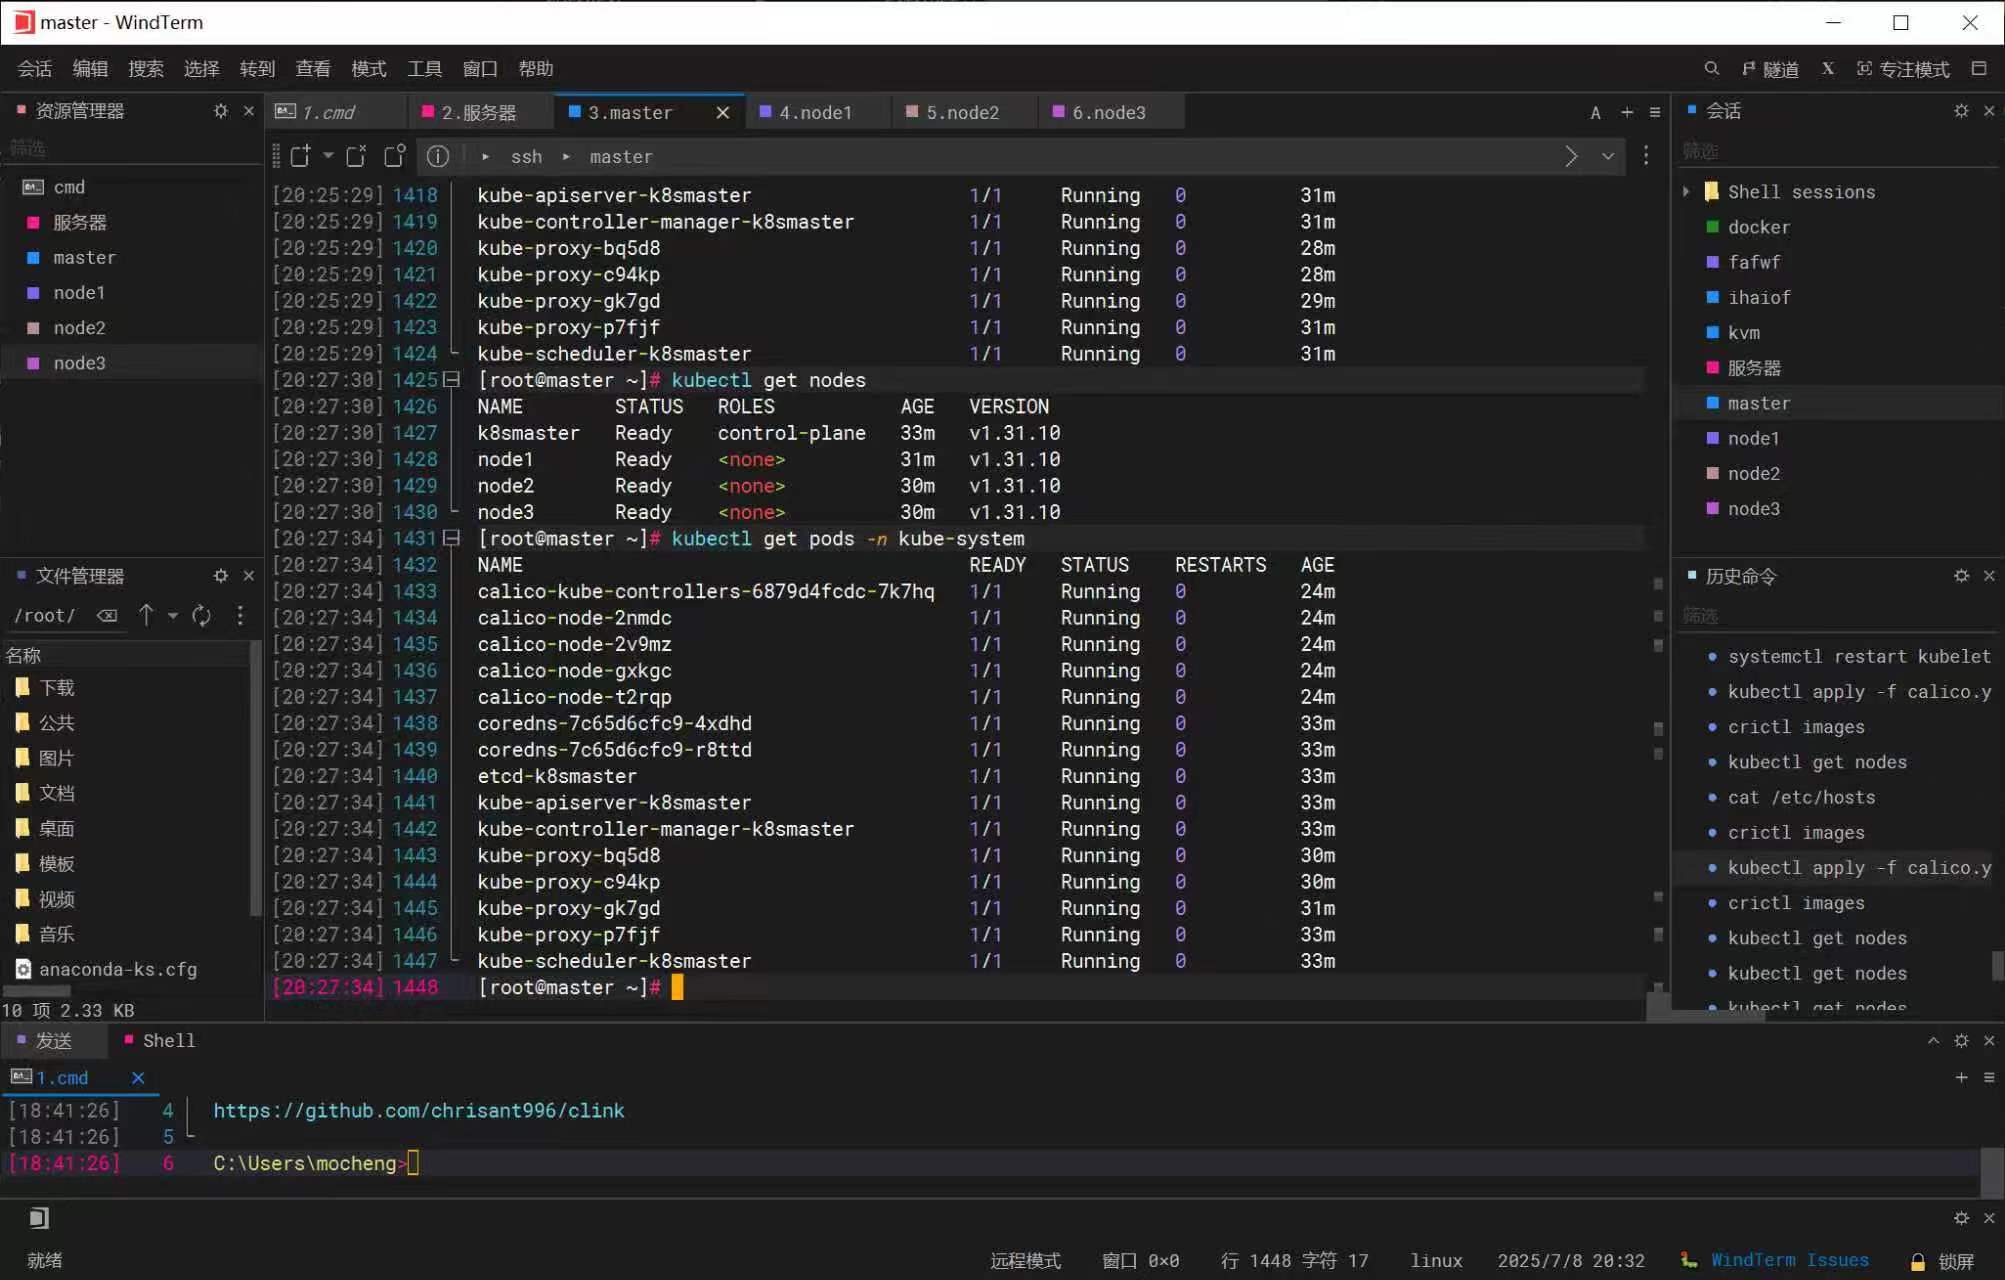
Task: Click the duplicate session icon in toolbar
Action: click(x=356, y=156)
